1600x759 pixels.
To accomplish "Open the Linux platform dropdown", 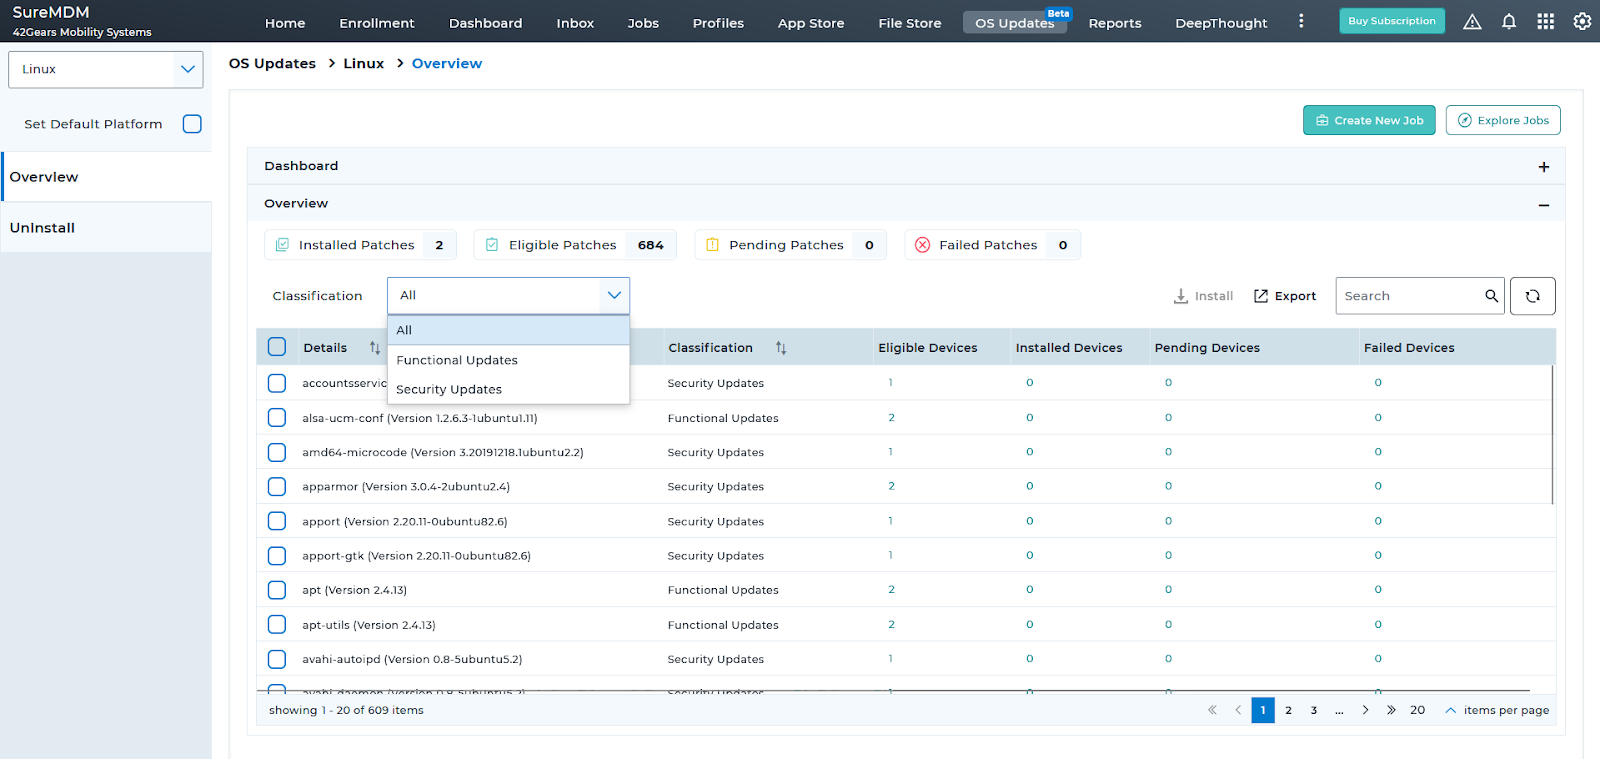I will pyautogui.click(x=105, y=70).
